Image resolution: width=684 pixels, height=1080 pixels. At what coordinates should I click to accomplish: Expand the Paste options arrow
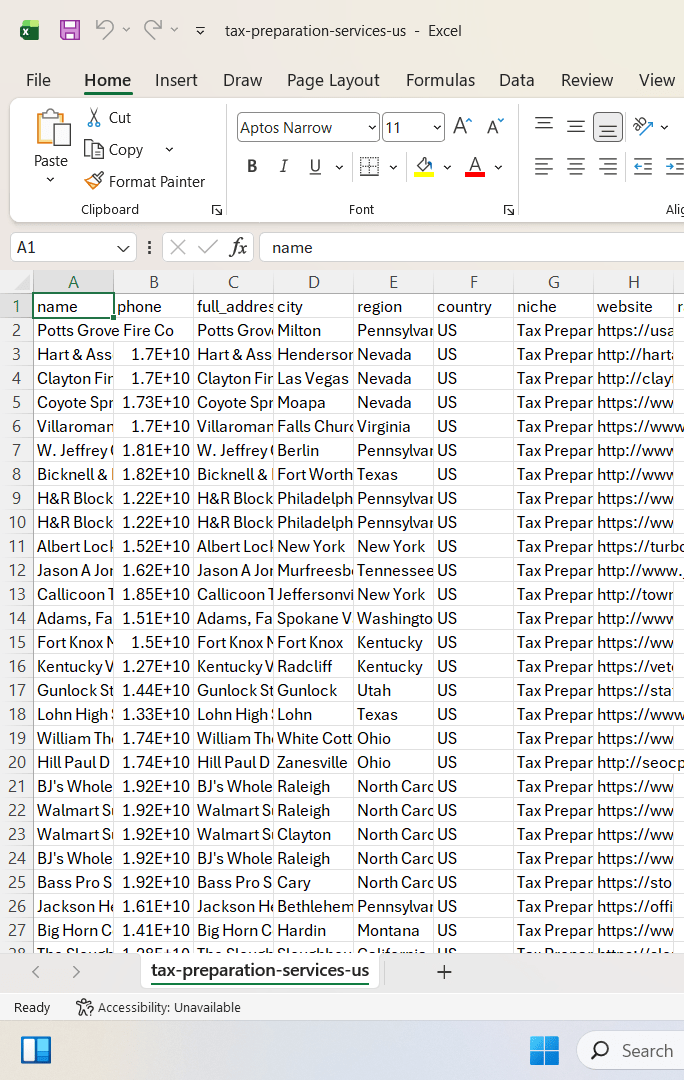coord(50,180)
